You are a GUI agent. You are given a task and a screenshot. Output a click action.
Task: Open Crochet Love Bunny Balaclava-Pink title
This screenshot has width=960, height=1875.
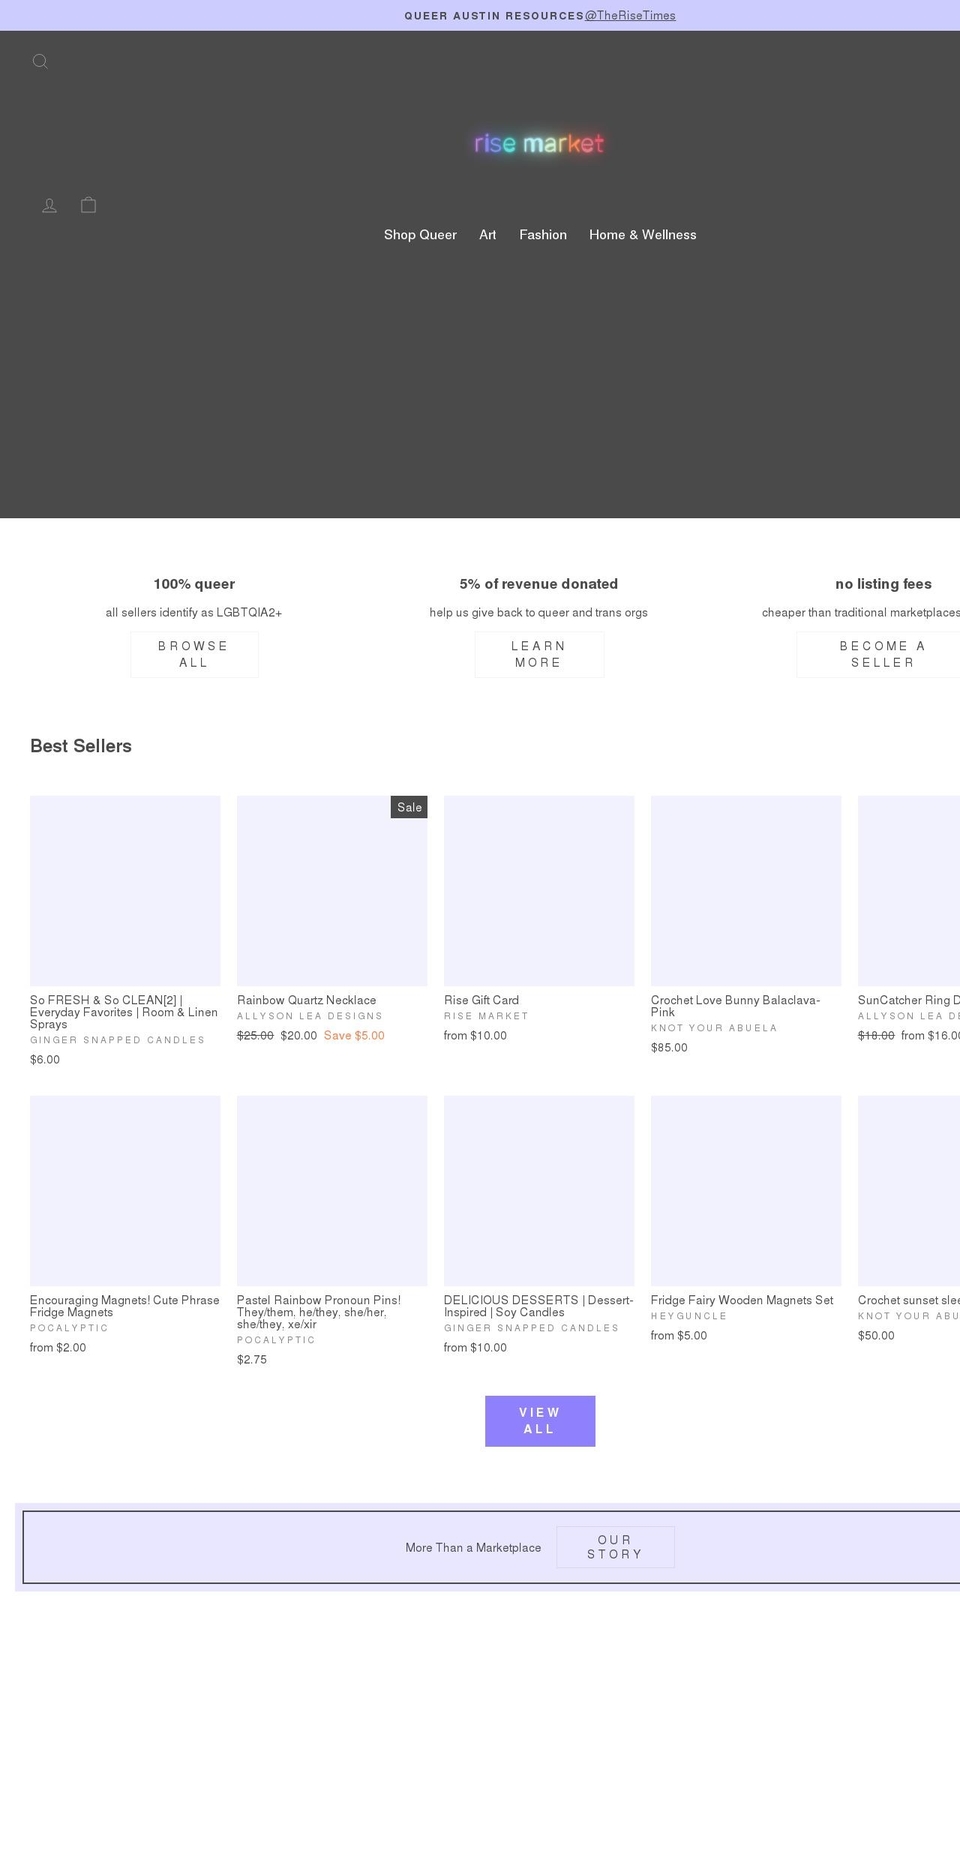735,1006
